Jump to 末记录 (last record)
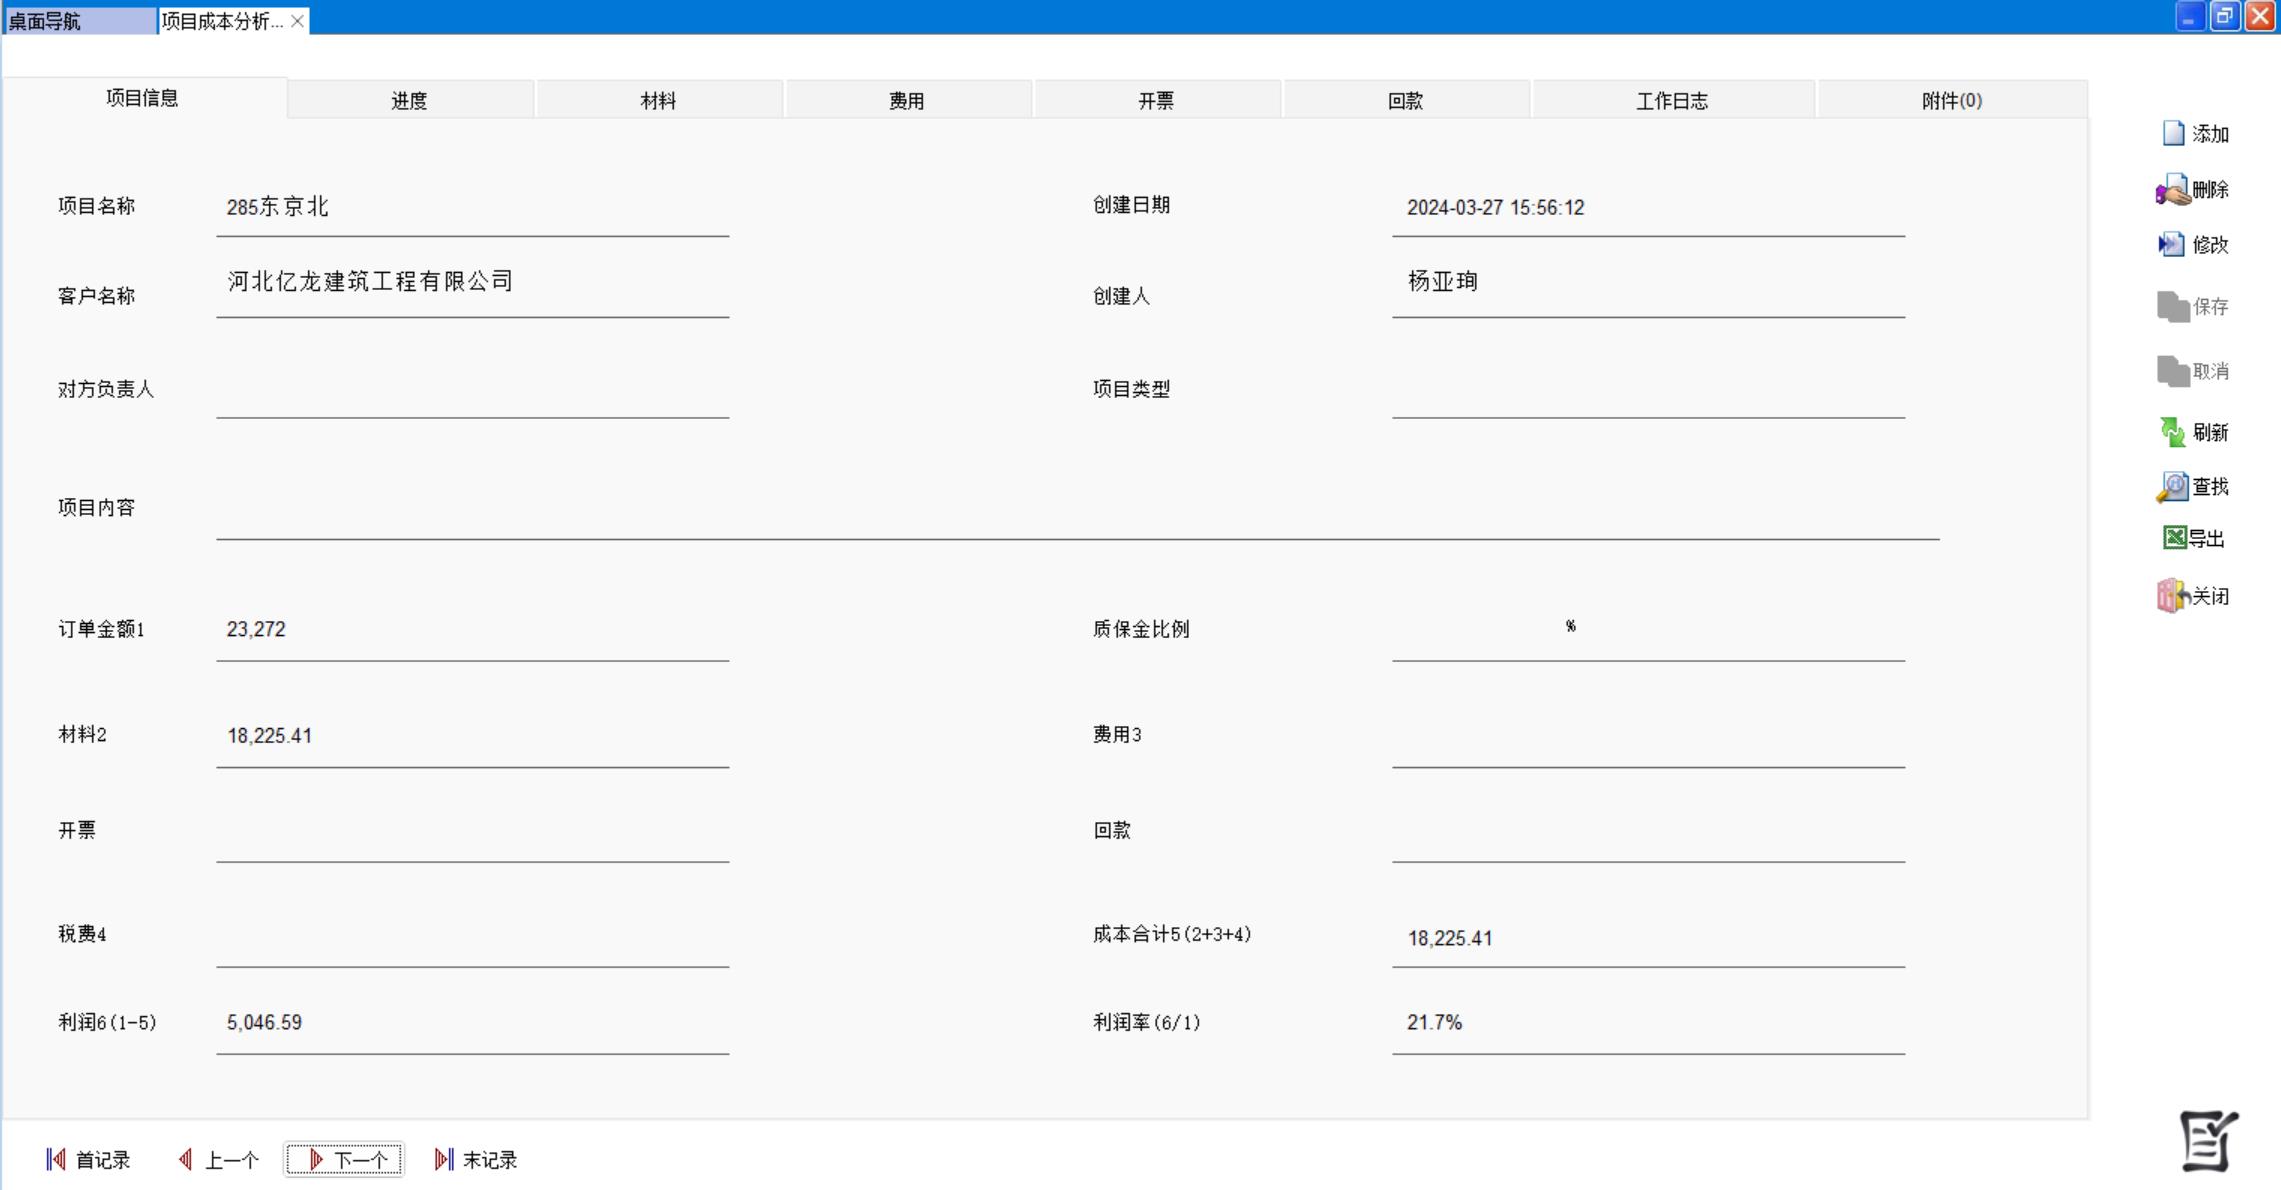The width and height of the screenshot is (2281, 1190). pyautogui.click(x=476, y=1160)
